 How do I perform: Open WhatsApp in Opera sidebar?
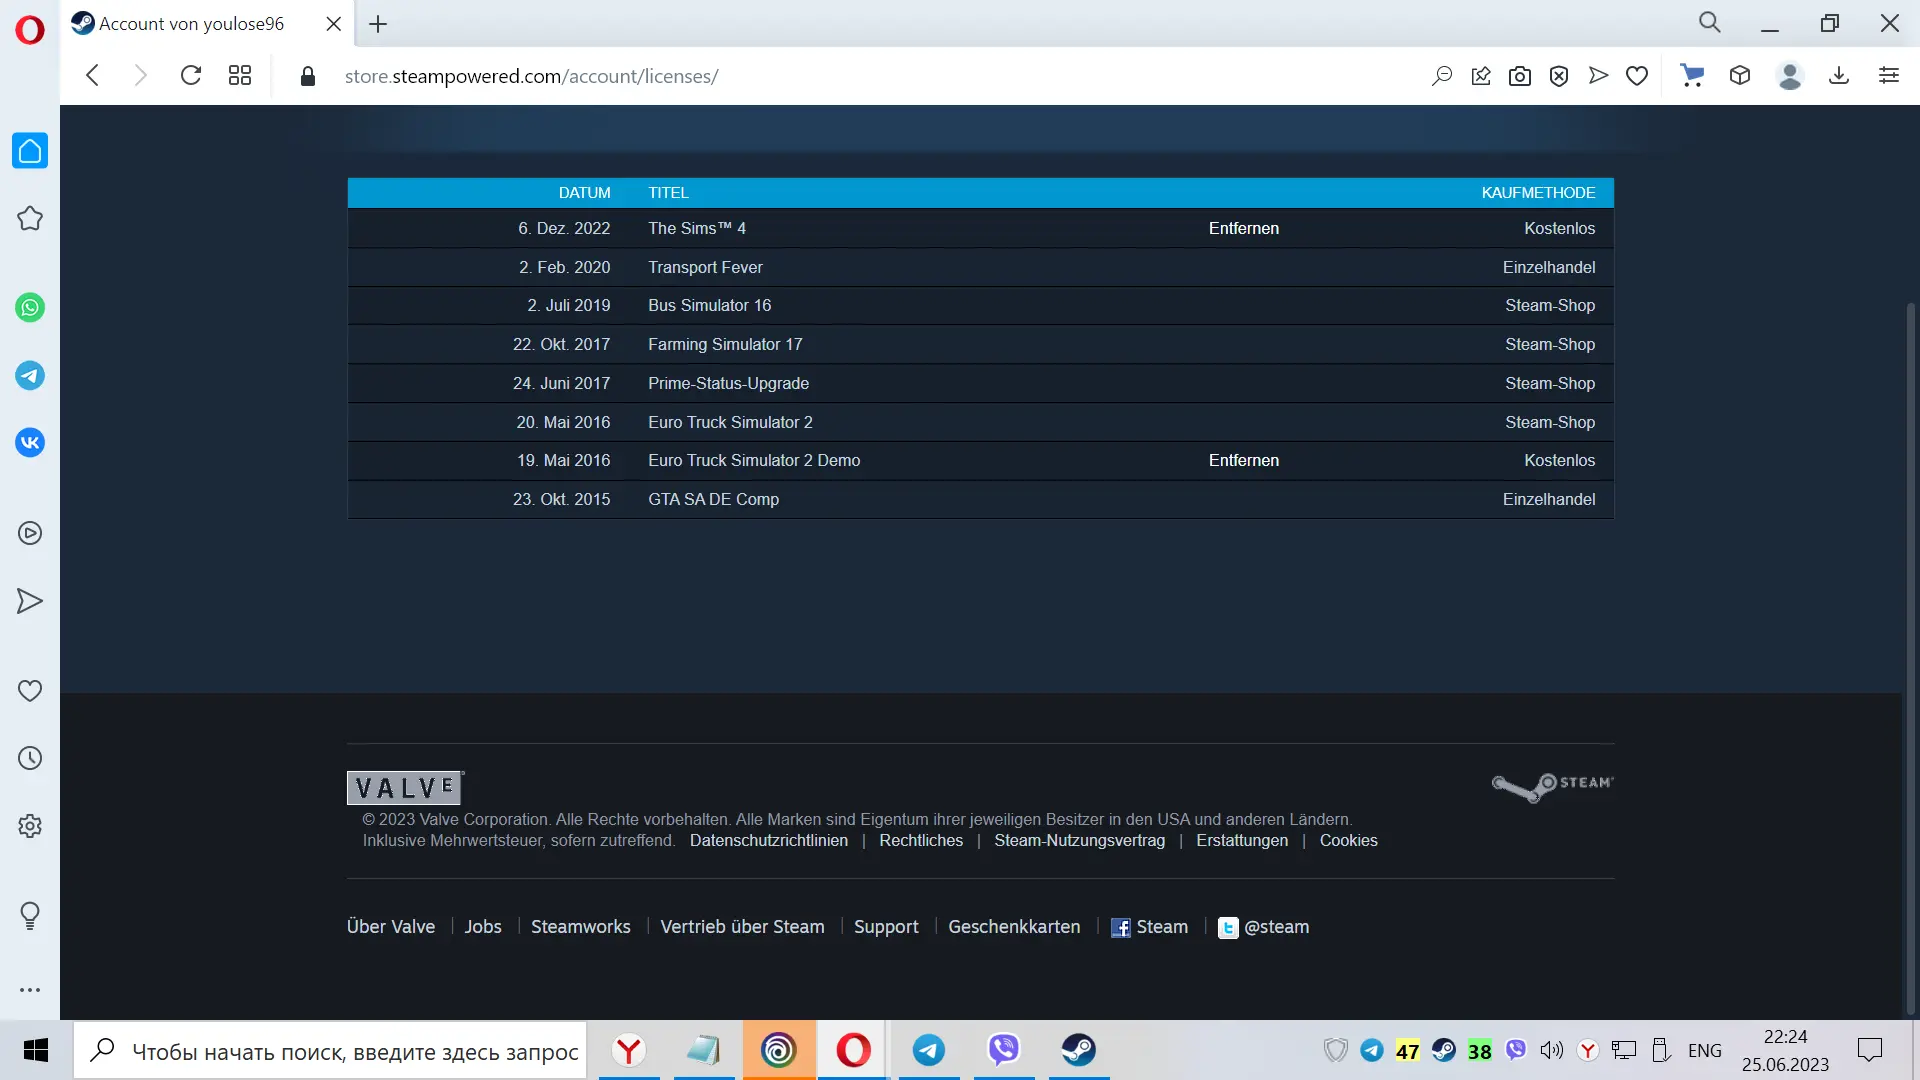30,308
